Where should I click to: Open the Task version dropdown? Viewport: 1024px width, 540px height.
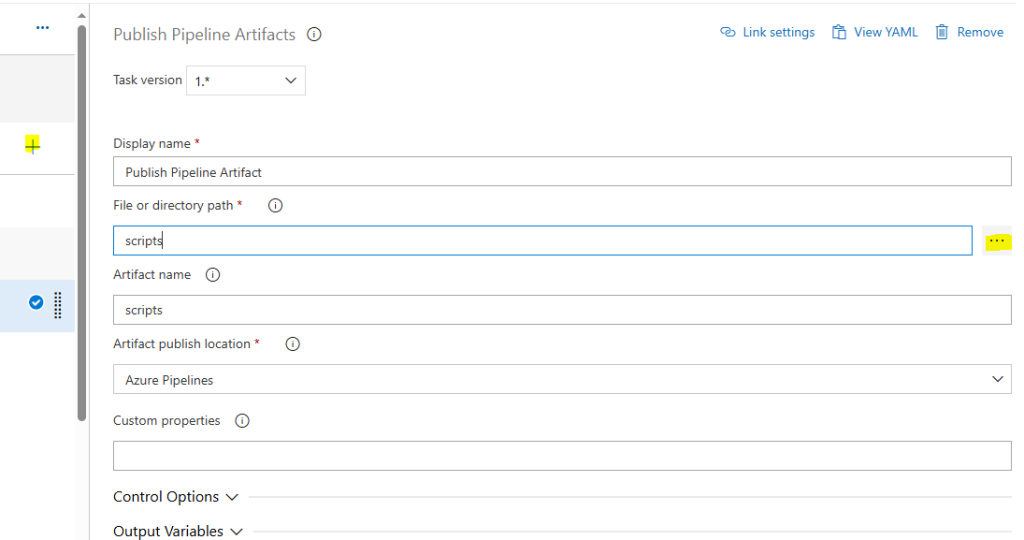(246, 81)
